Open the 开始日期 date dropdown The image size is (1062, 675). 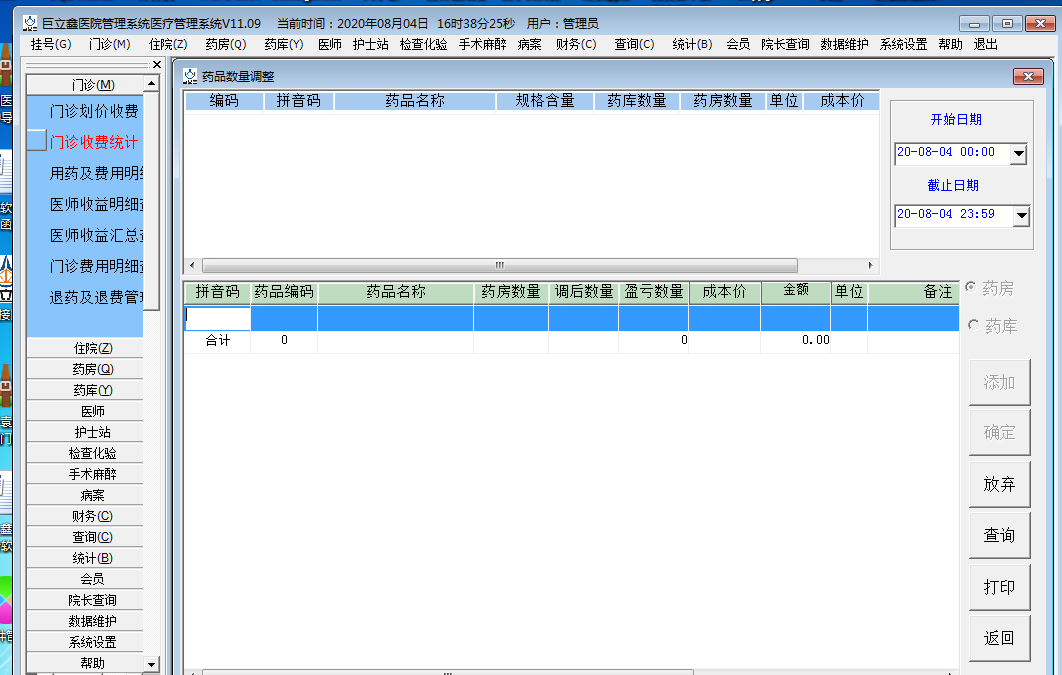pyautogui.click(x=1021, y=153)
